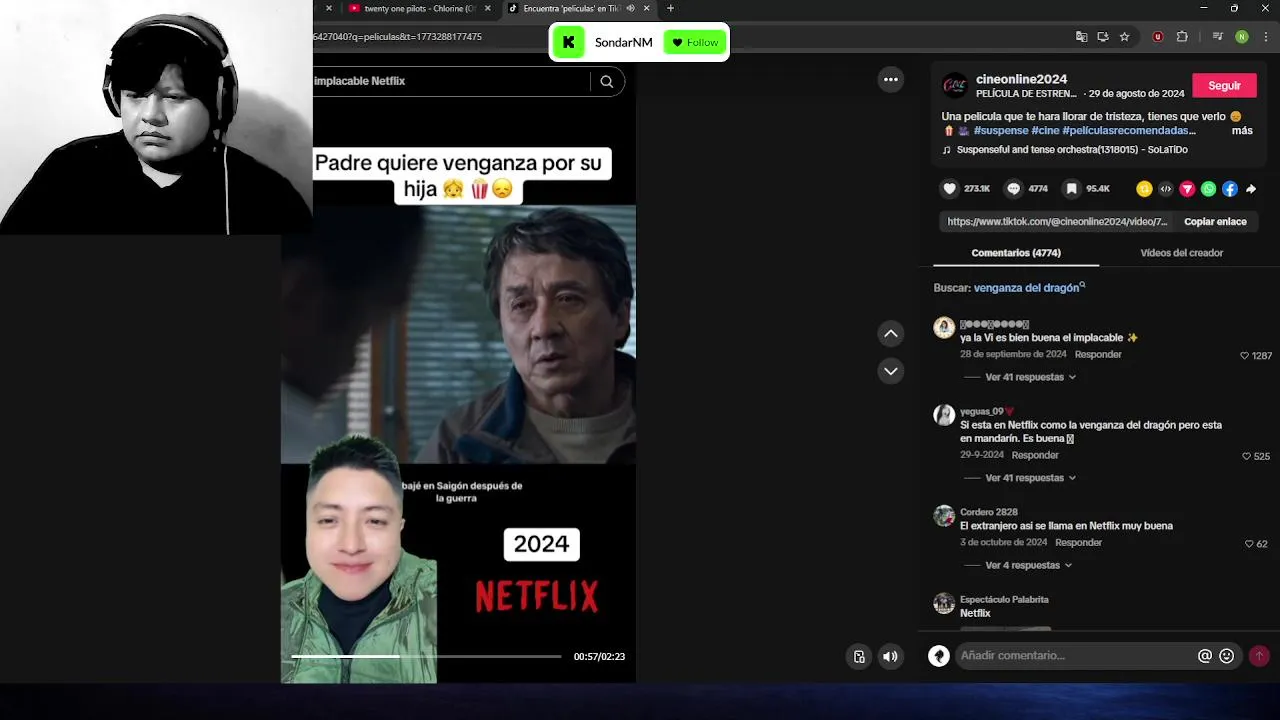Select the Encuentra 'películas' en TikTok tab
Screen dimensions: 1280x720
point(571,8)
